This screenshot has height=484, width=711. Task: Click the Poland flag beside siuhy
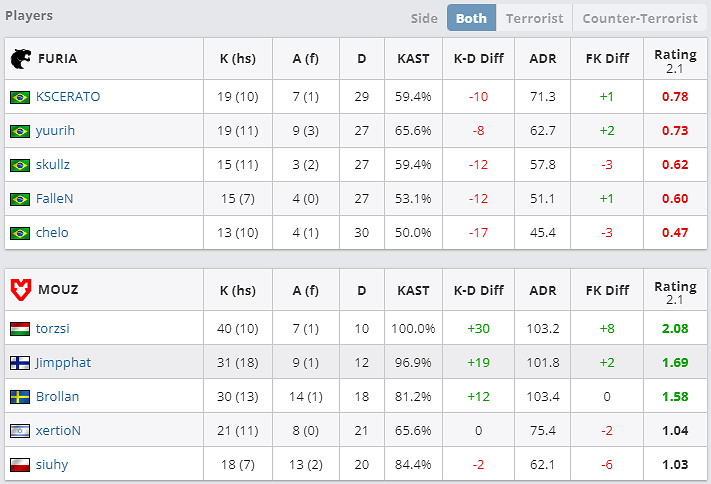19,465
